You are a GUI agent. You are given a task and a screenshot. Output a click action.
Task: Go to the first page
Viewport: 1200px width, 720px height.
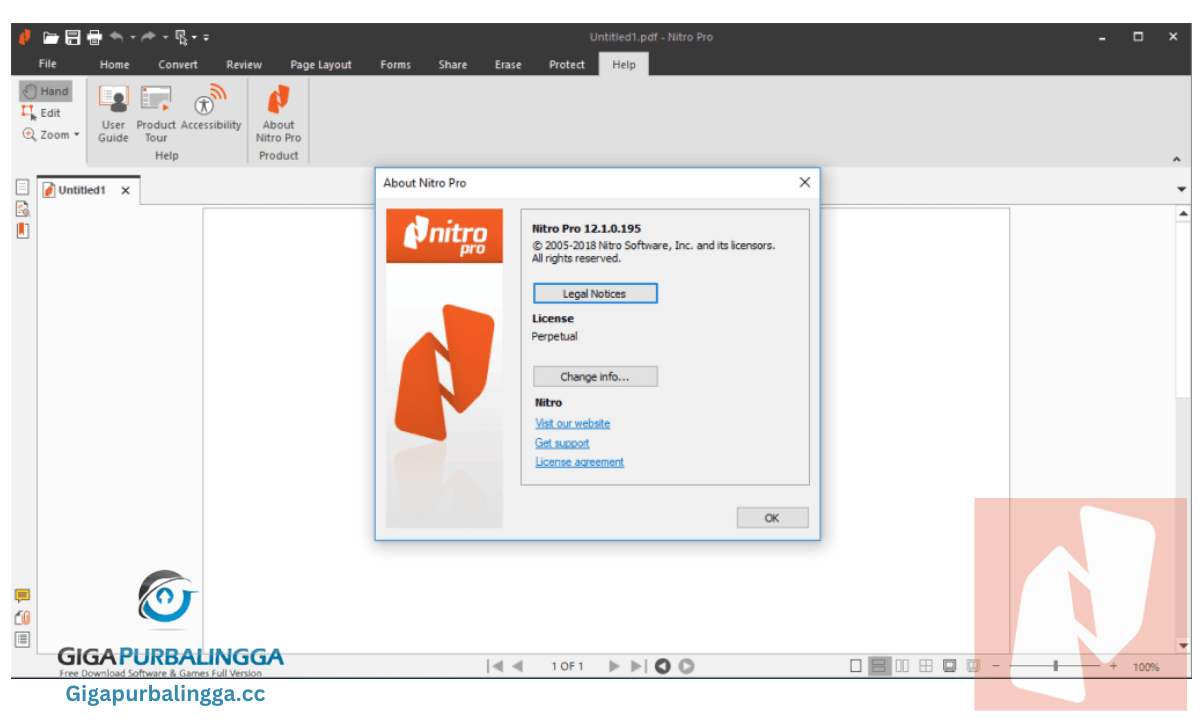(495, 666)
